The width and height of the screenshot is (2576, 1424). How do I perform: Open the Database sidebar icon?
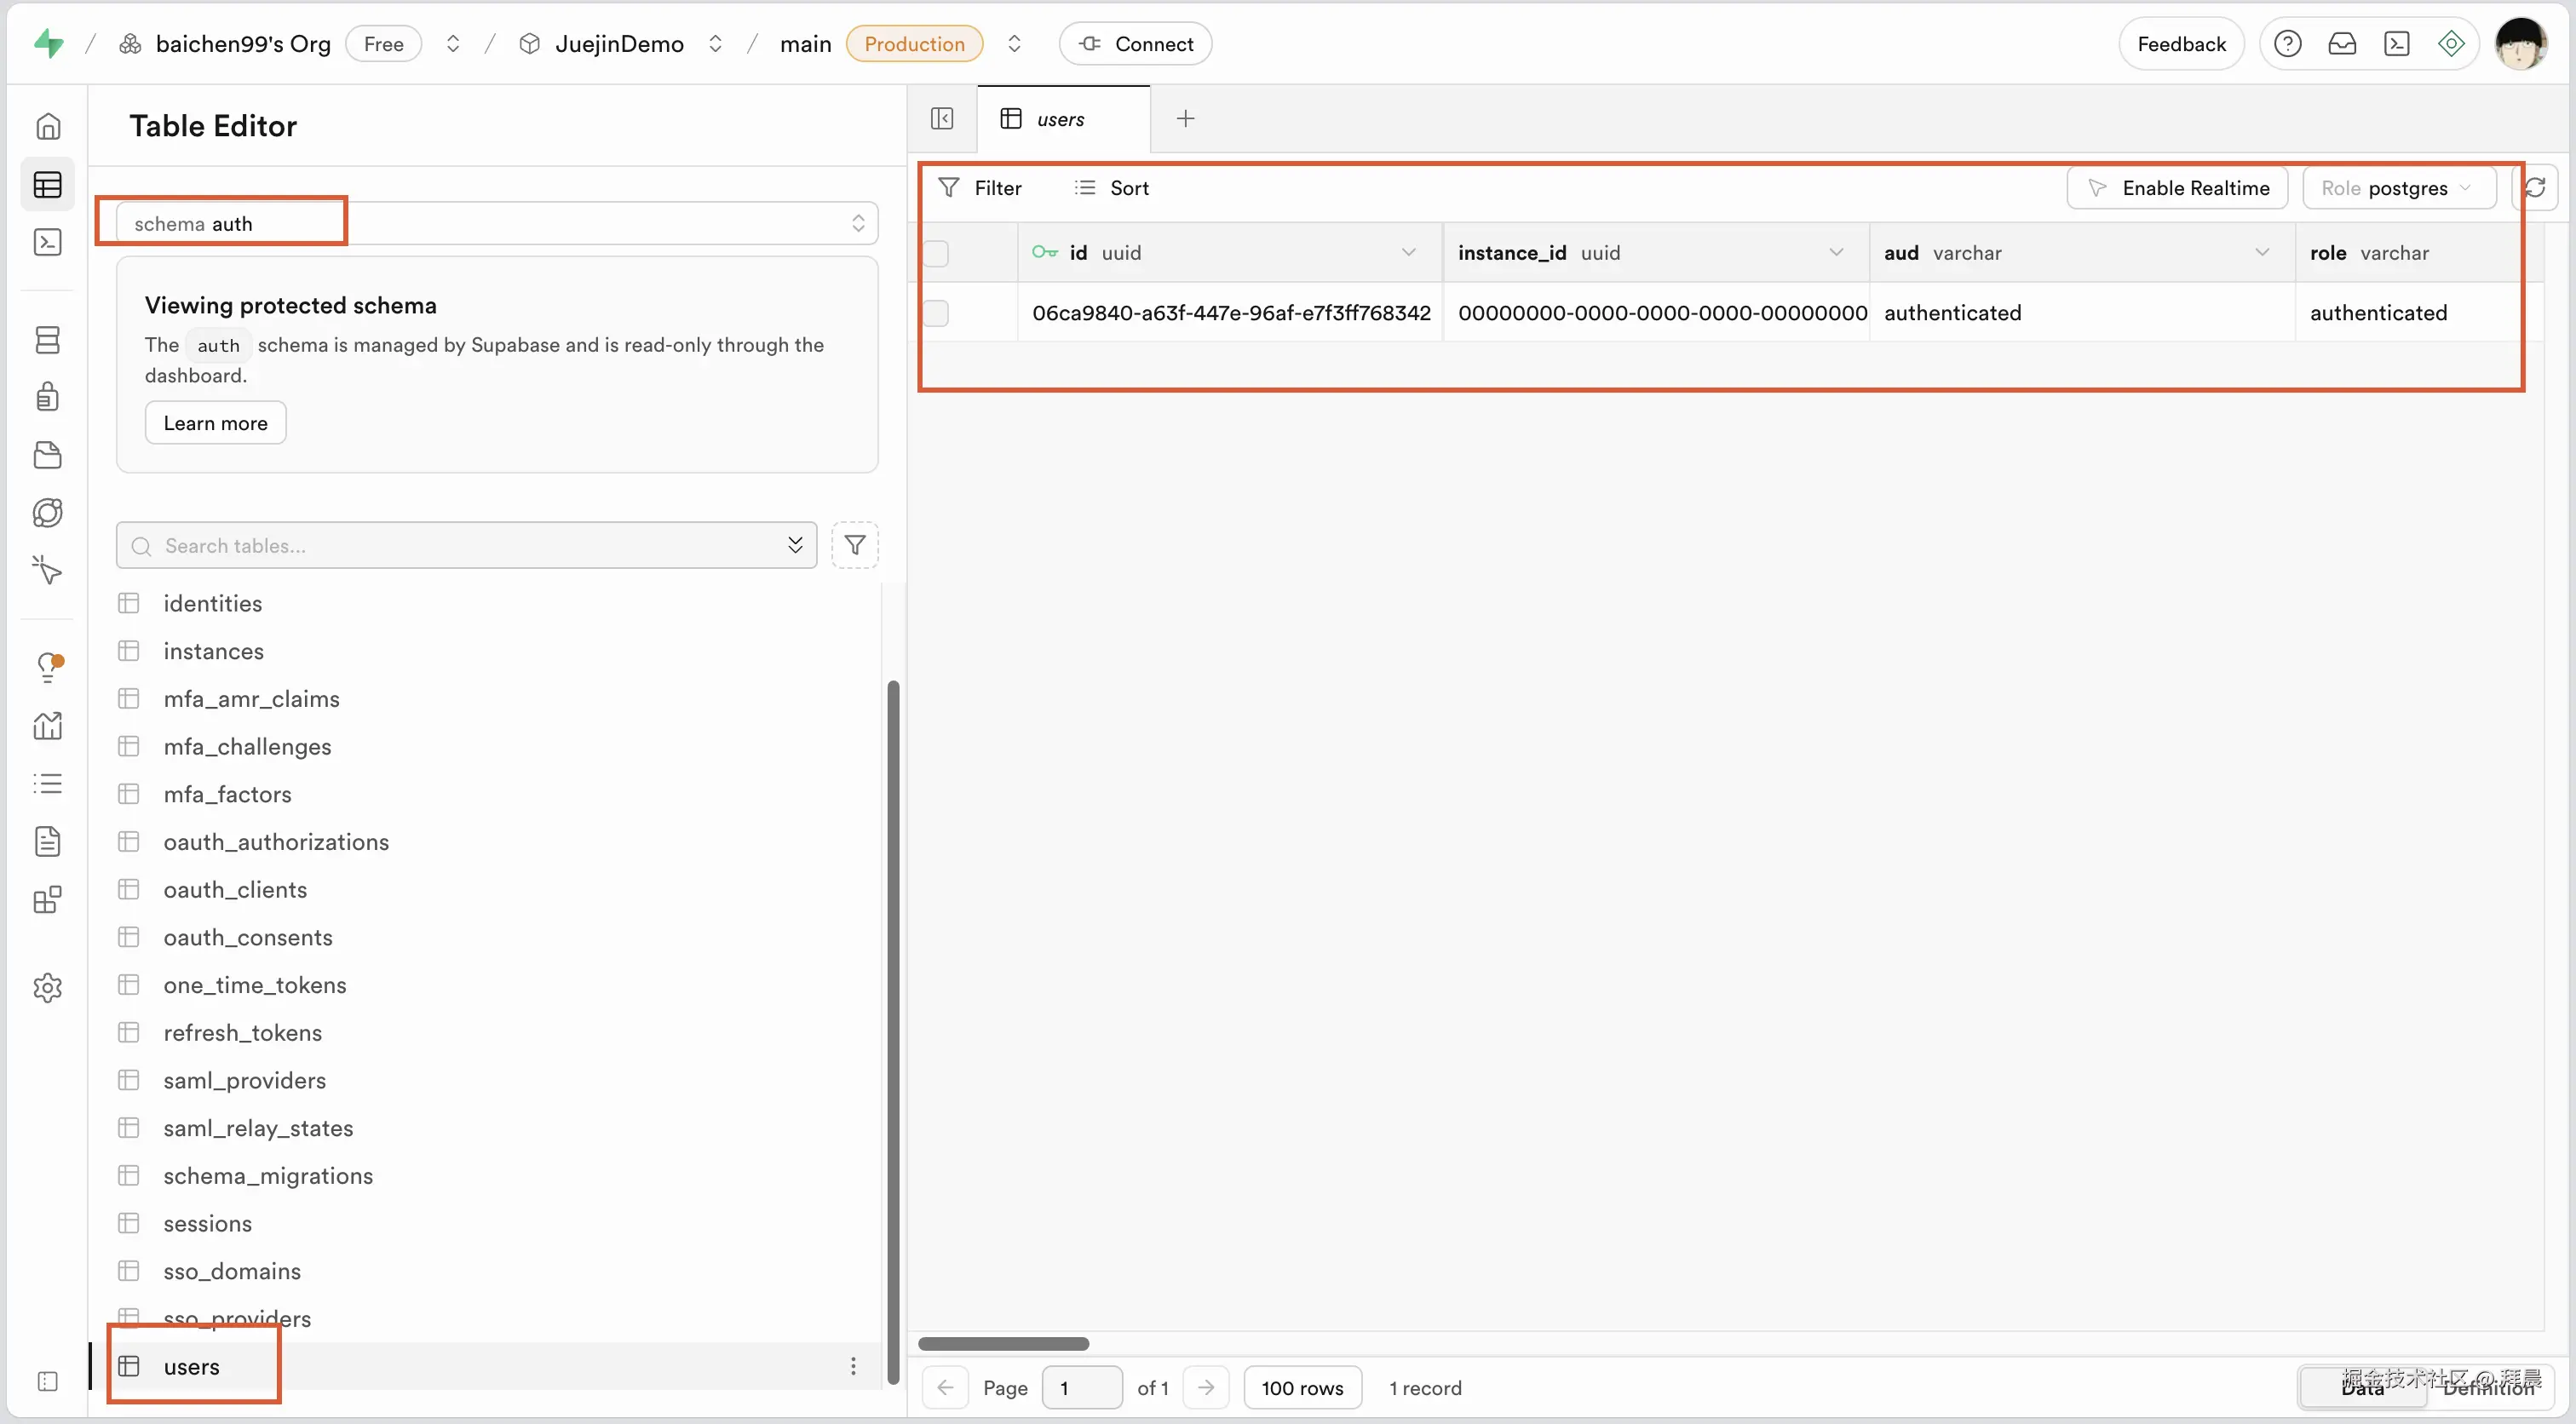pos(47,340)
